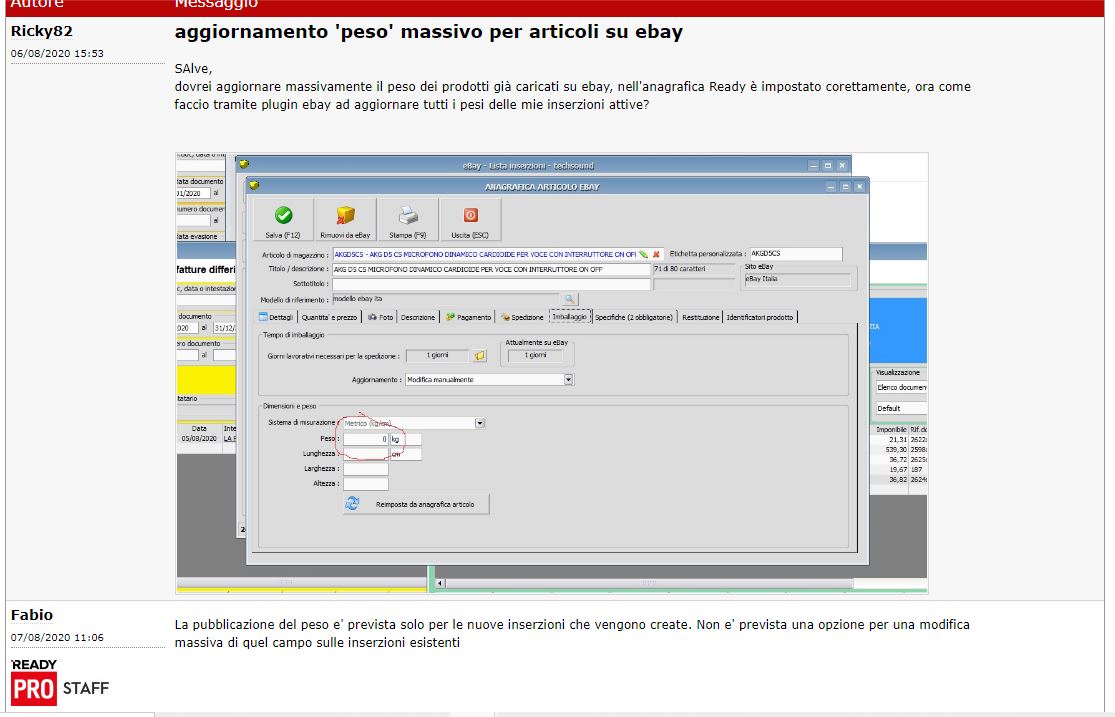Click post title 'aggiornamento peso massivo'
The height and width of the screenshot is (717, 1115).
429,32
